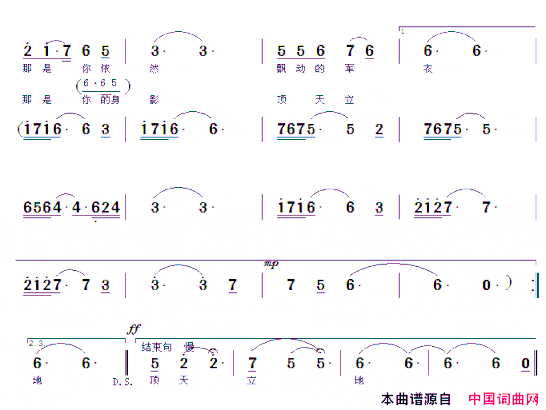The height and width of the screenshot is (410, 546).
Task: Click the closing parenthesis after the "0·" rest
Action: (x=509, y=283)
